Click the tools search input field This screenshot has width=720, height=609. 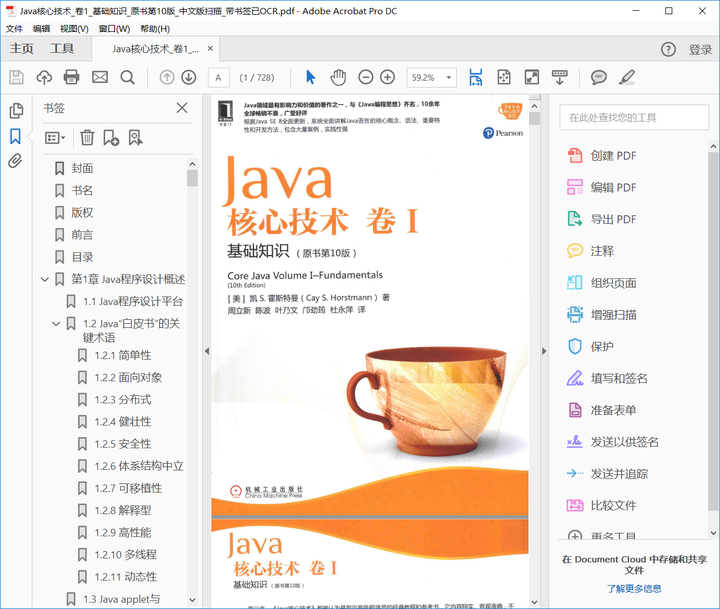(x=634, y=118)
